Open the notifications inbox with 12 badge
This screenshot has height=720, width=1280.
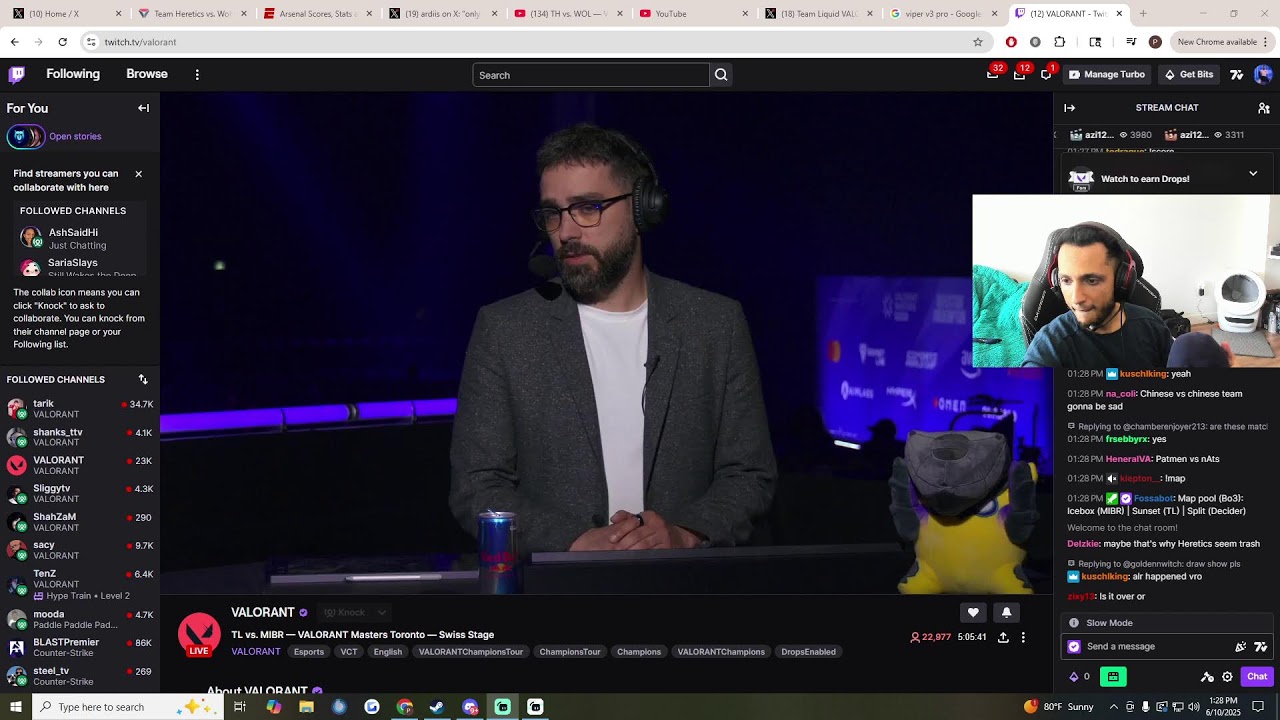click(x=1019, y=74)
